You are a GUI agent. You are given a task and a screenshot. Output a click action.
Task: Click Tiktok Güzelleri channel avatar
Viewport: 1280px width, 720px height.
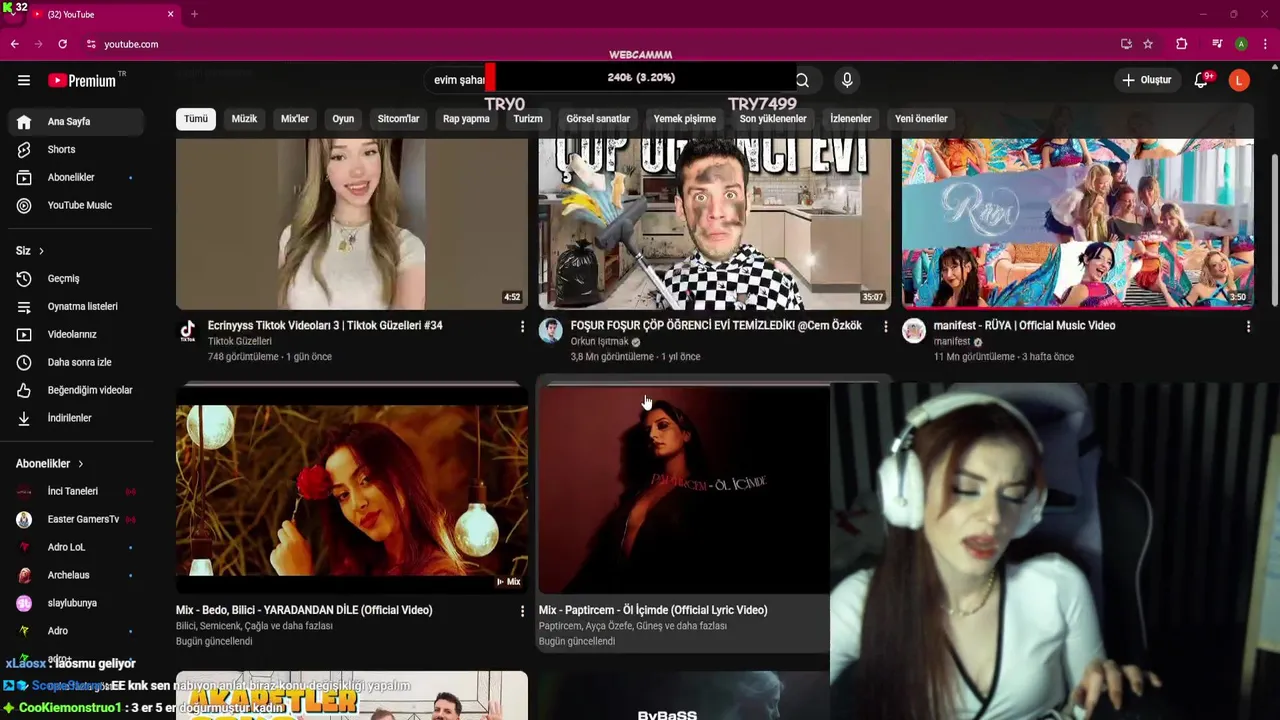tap(188, 332)
